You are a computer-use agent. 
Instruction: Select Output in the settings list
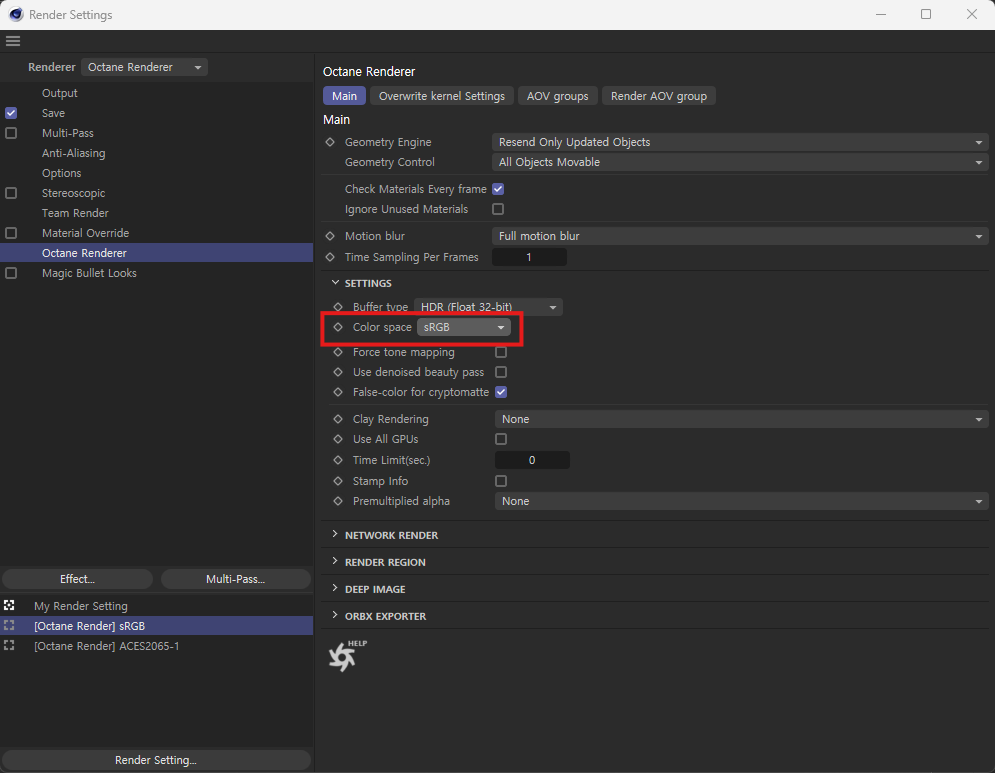60,93
